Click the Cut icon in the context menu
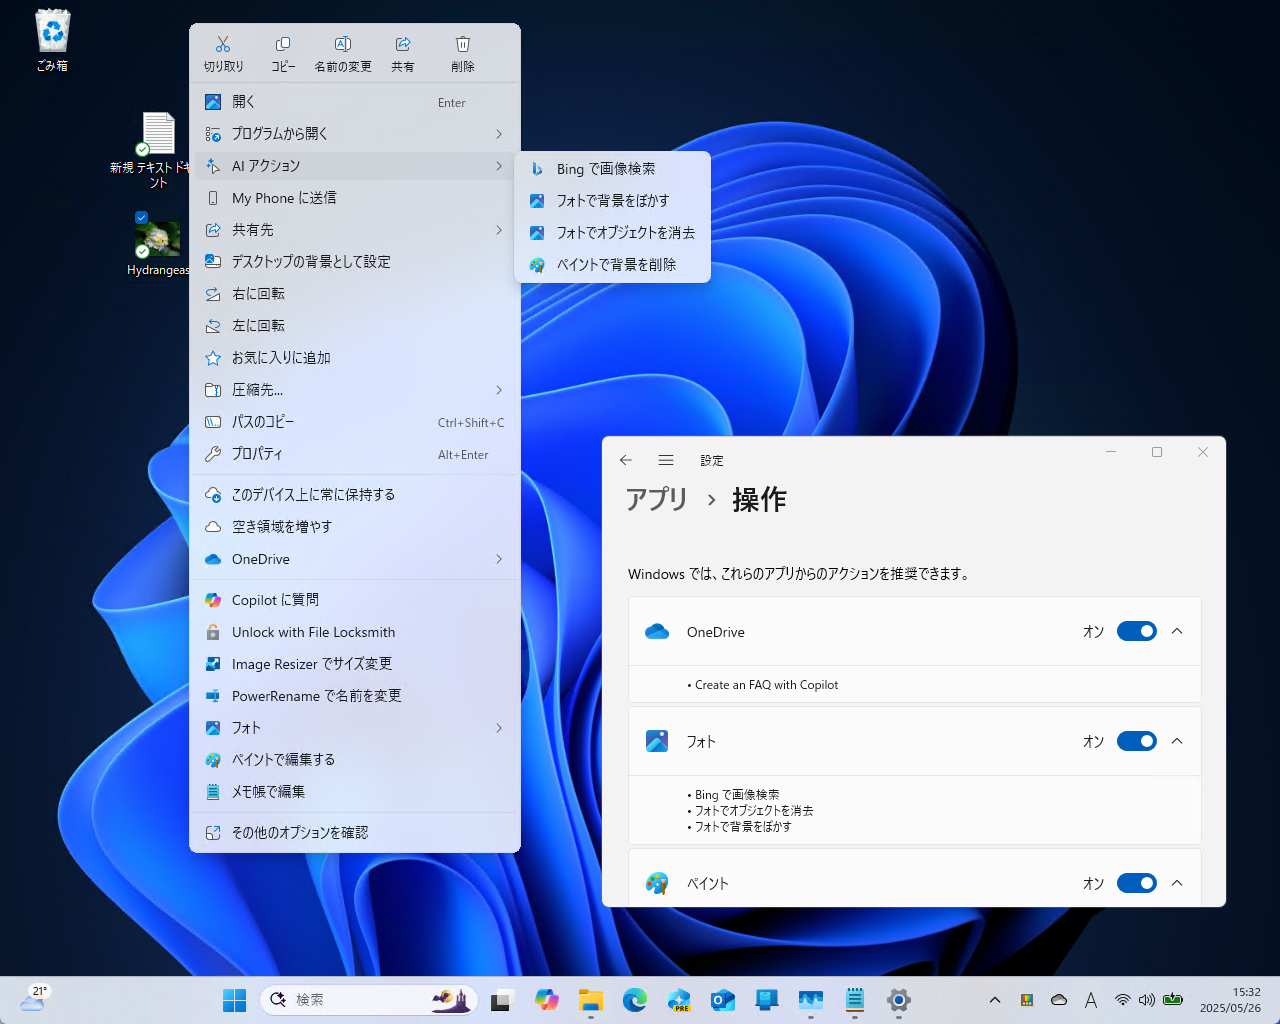This screenshot has height=1024, width=1280. [223, 44]
